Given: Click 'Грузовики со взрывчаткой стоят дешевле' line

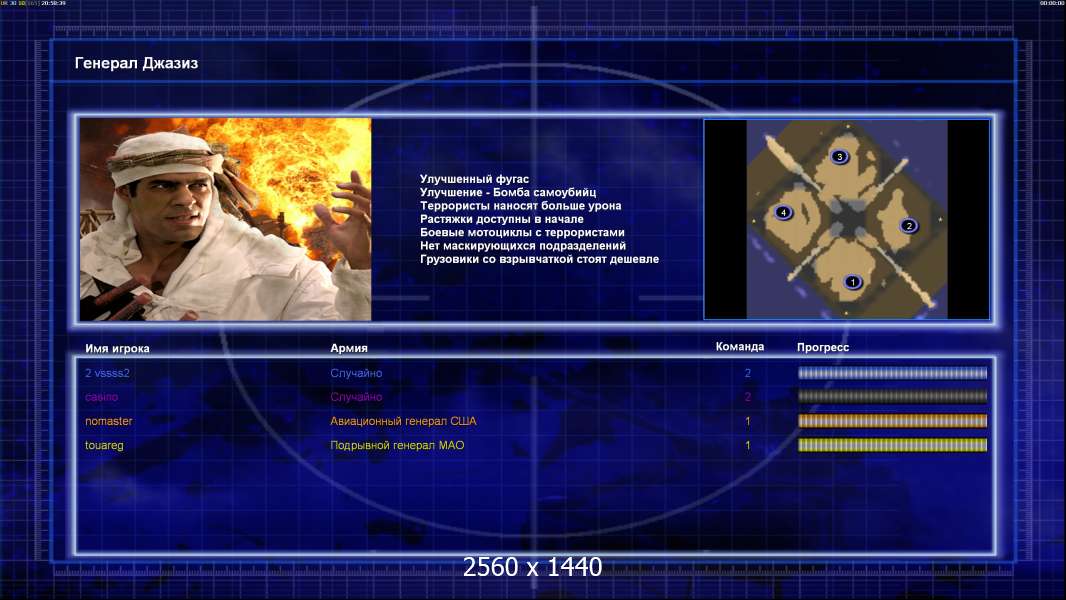Looking at the screenshot, I should 539,259.
